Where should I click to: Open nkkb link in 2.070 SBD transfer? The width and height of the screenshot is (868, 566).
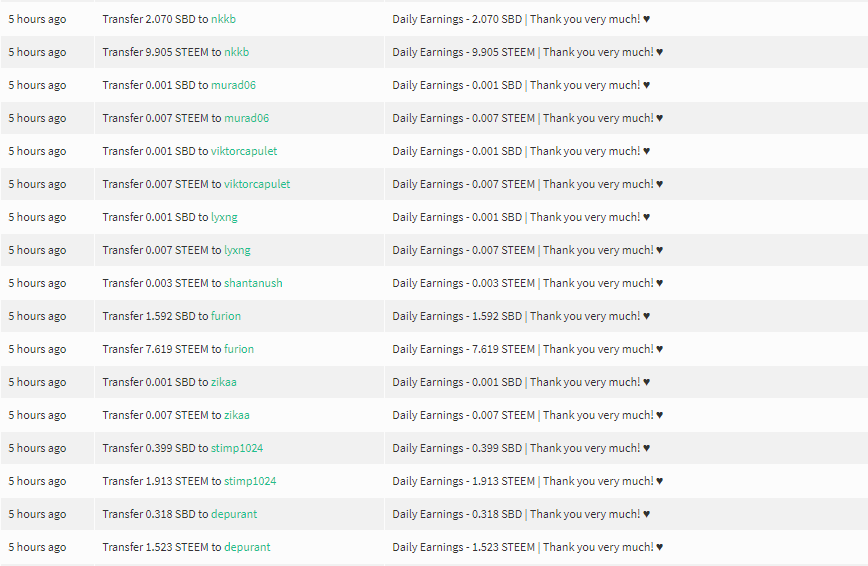click(x=223, y=19)
